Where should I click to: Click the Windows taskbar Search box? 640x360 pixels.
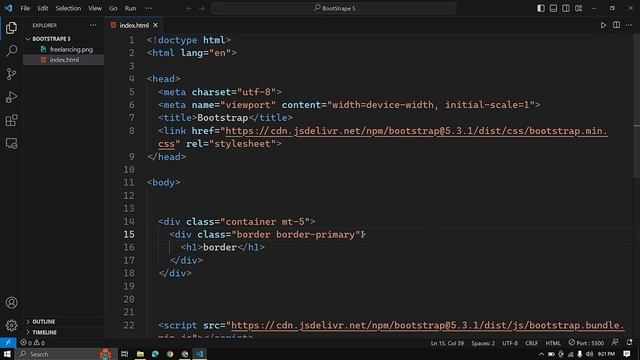click(x=65, y=354)
